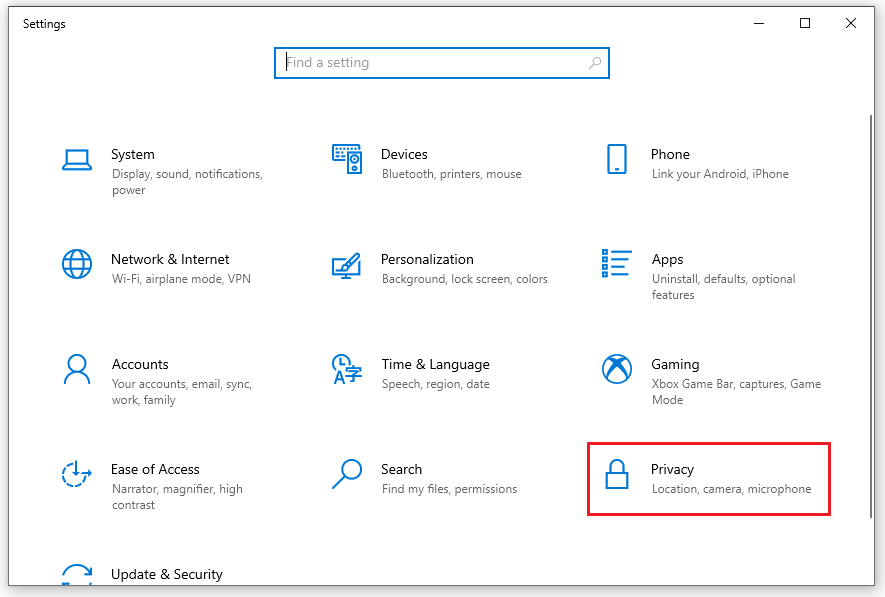The width and height of the screenshot is (885, 597).
Task: Select the Privacy heading
Action: (672, 469)
